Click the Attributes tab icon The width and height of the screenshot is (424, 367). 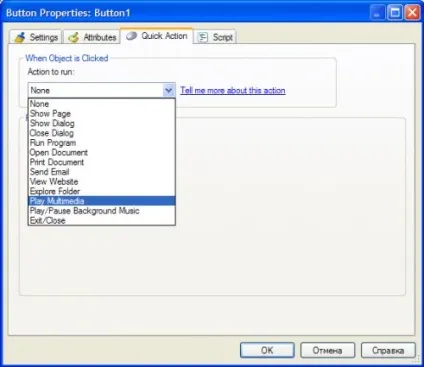(x=73, y=37)
